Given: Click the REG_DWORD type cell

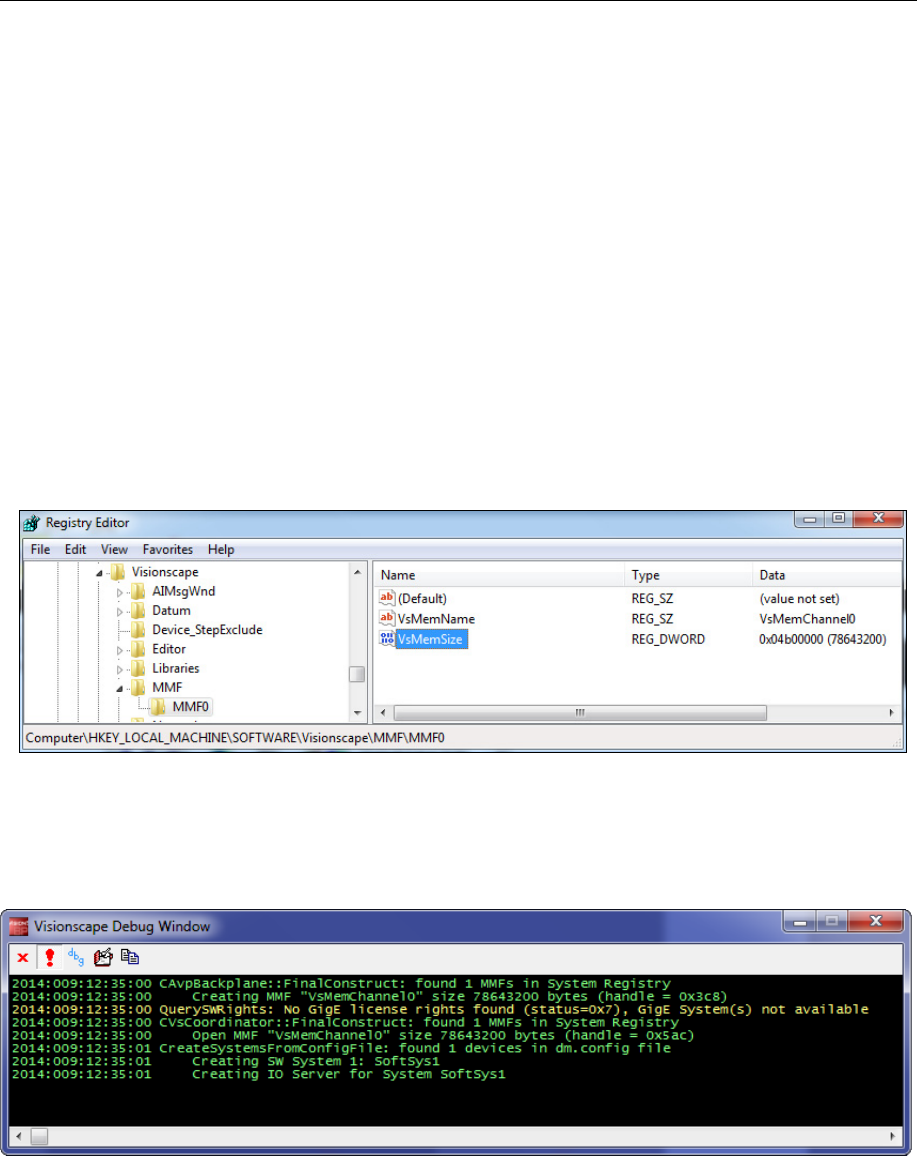Looking at the screenshot, I should [x=668, y=639].
